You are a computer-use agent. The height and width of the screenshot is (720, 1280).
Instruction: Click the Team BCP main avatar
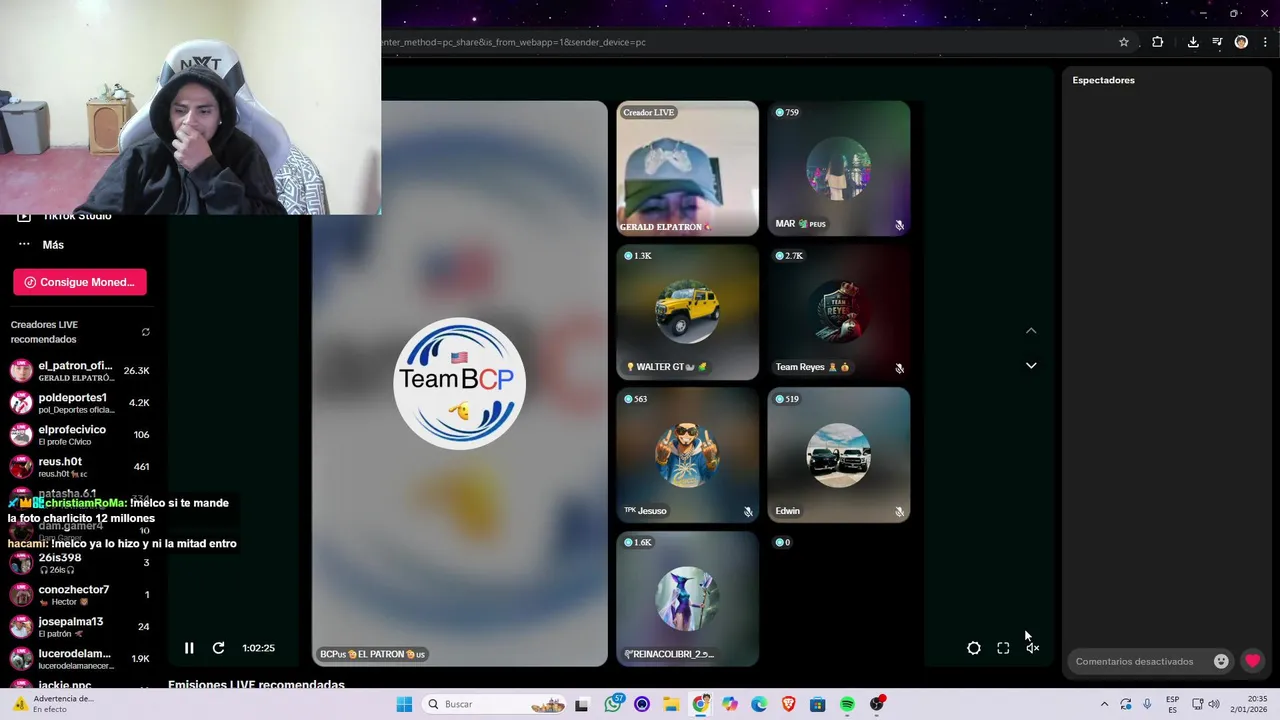coord(459,383)
